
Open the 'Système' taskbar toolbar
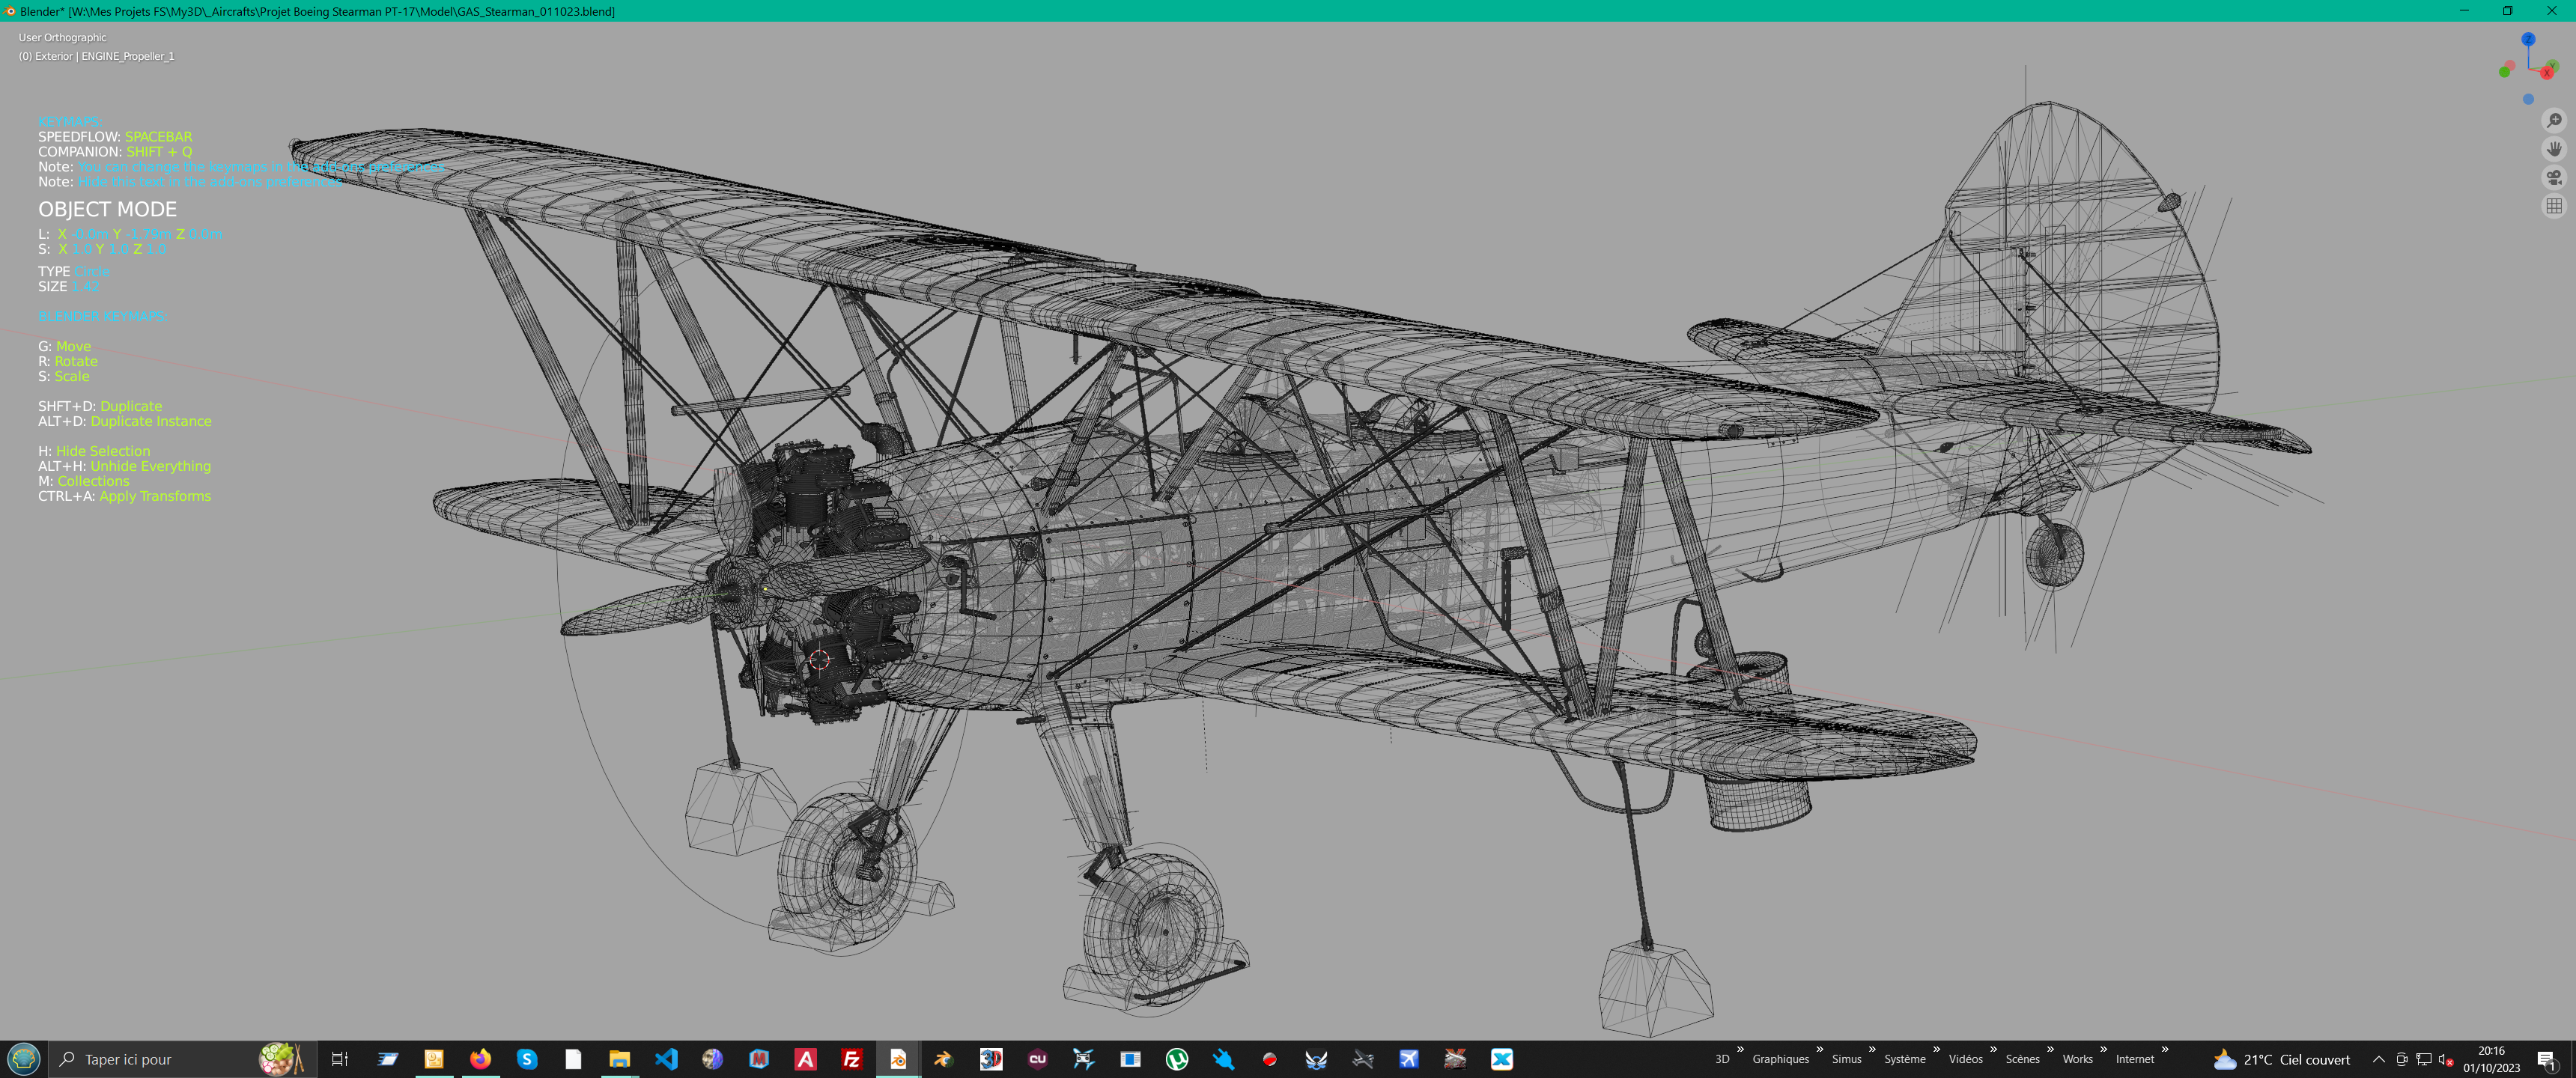1904,1059
